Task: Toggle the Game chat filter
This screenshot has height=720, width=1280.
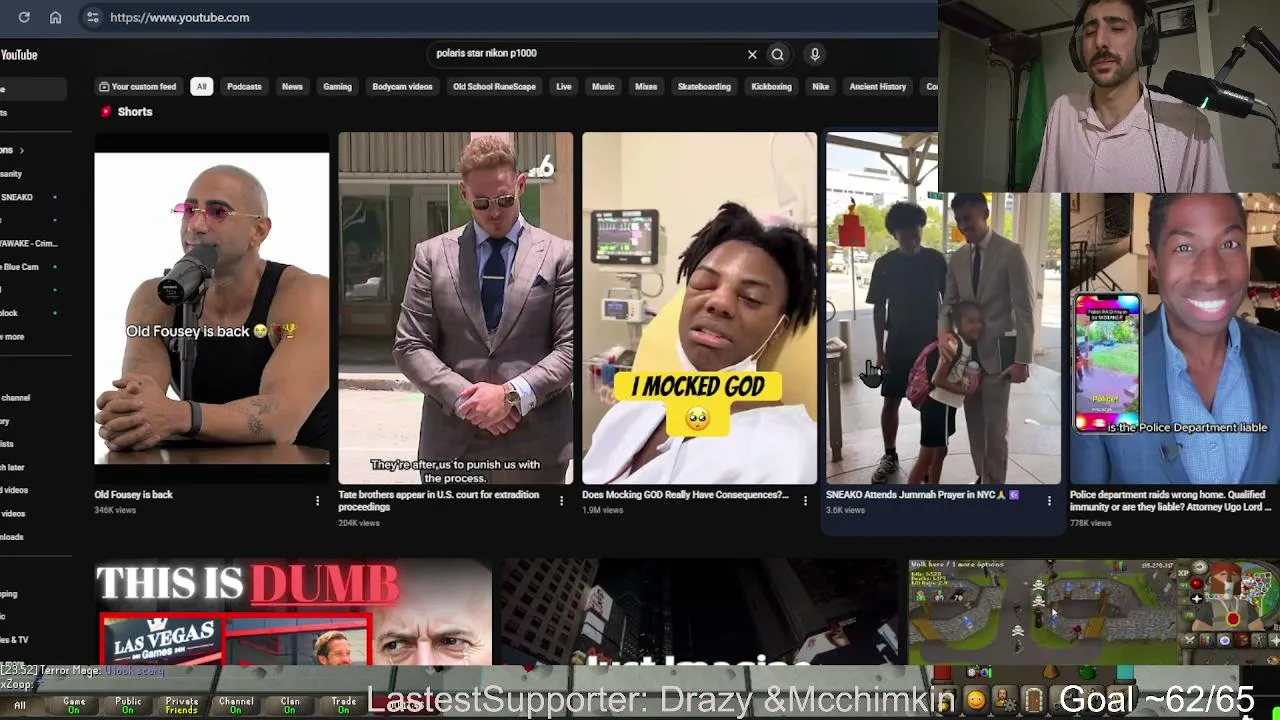Action: [74, 706]
